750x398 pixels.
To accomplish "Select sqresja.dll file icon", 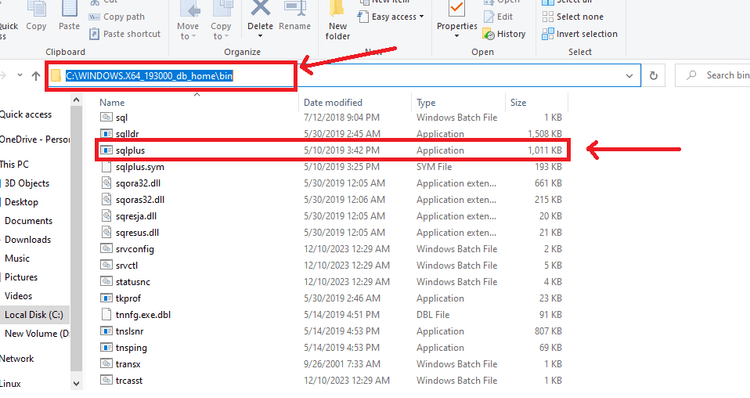I will (x=106, y=216).
